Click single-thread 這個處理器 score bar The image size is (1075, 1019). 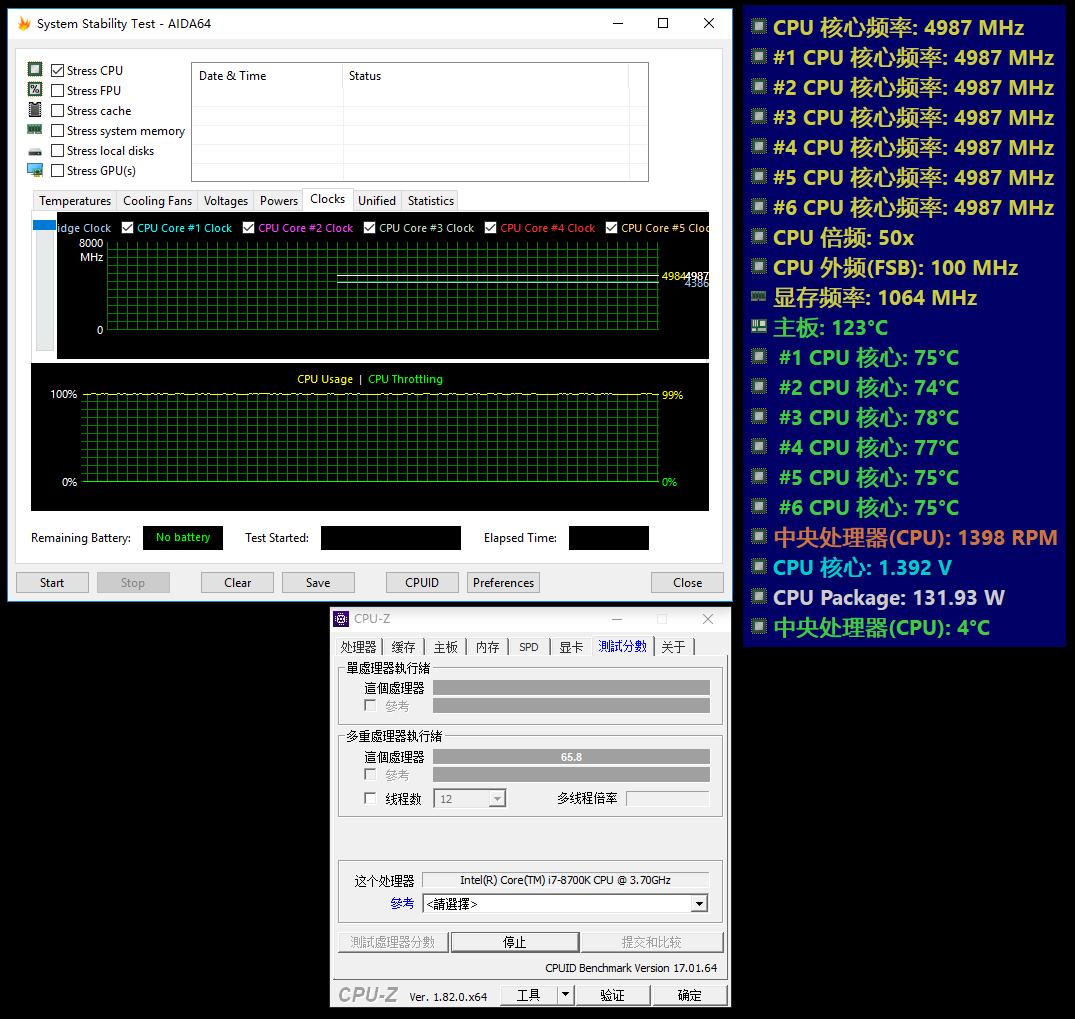click(x=571, y=688)
